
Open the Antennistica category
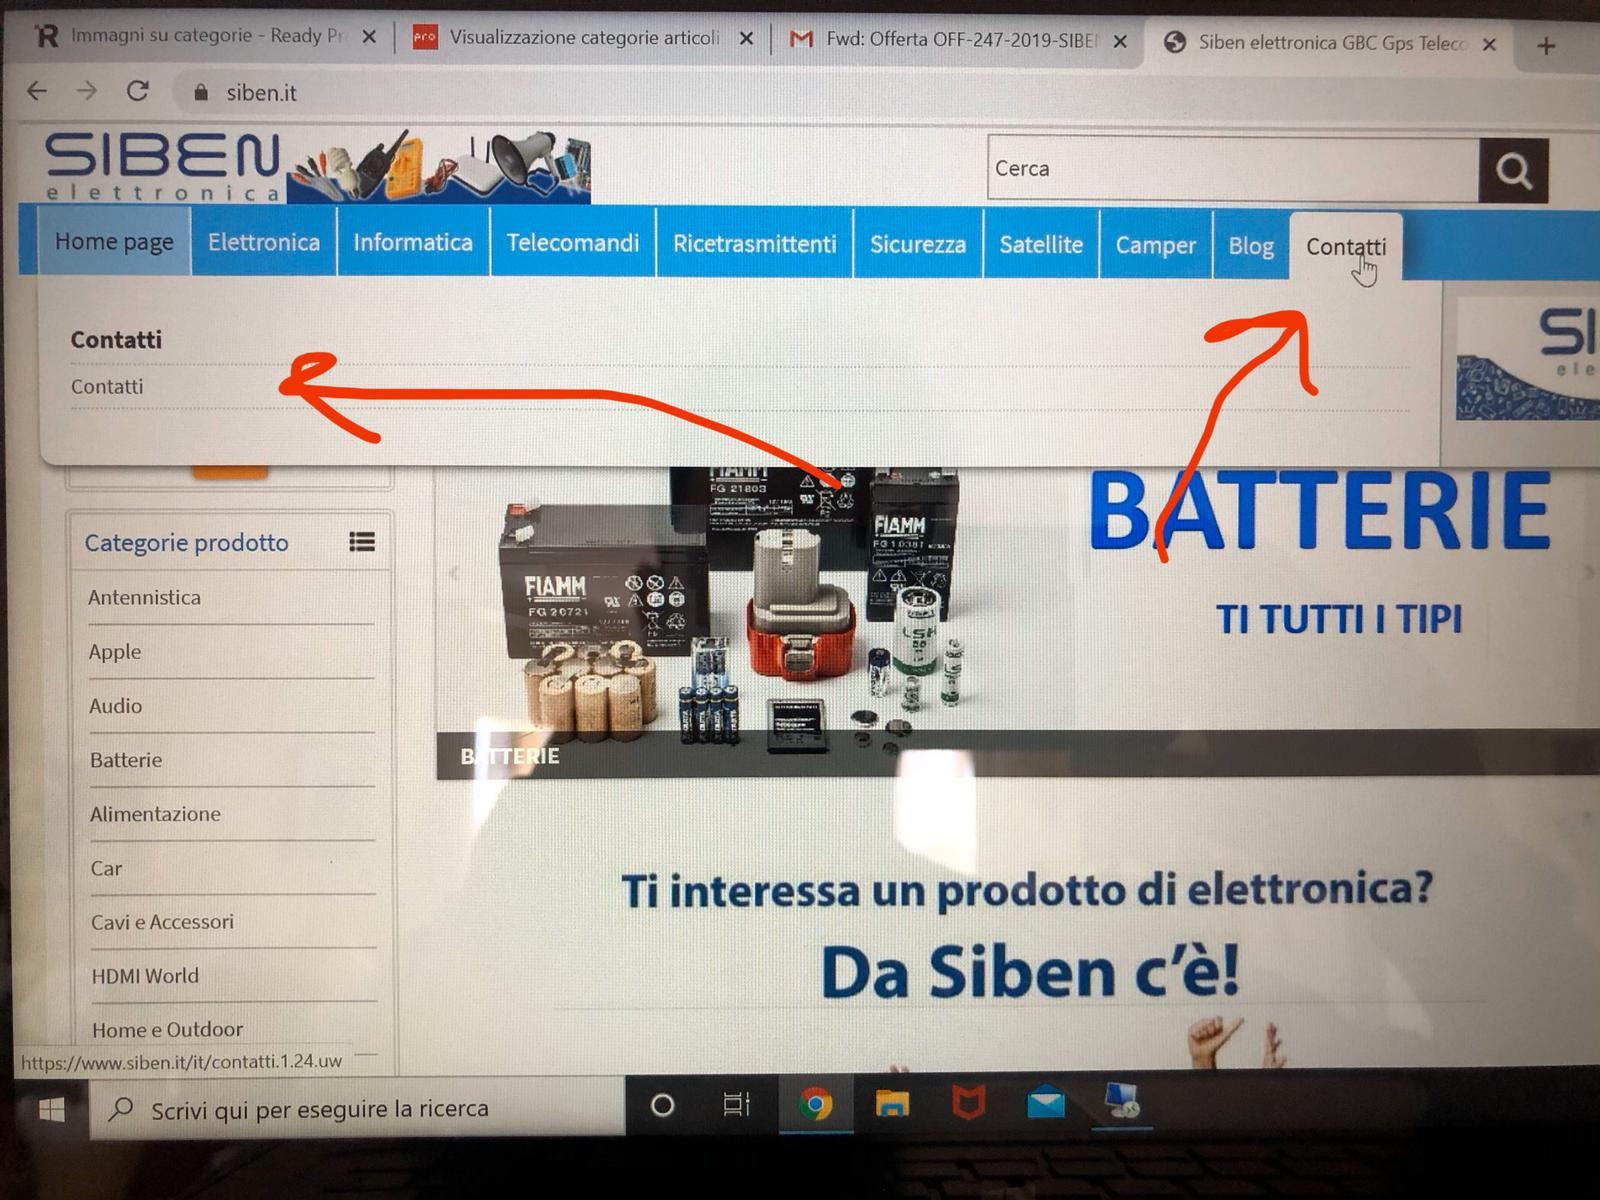click(144, 598)
